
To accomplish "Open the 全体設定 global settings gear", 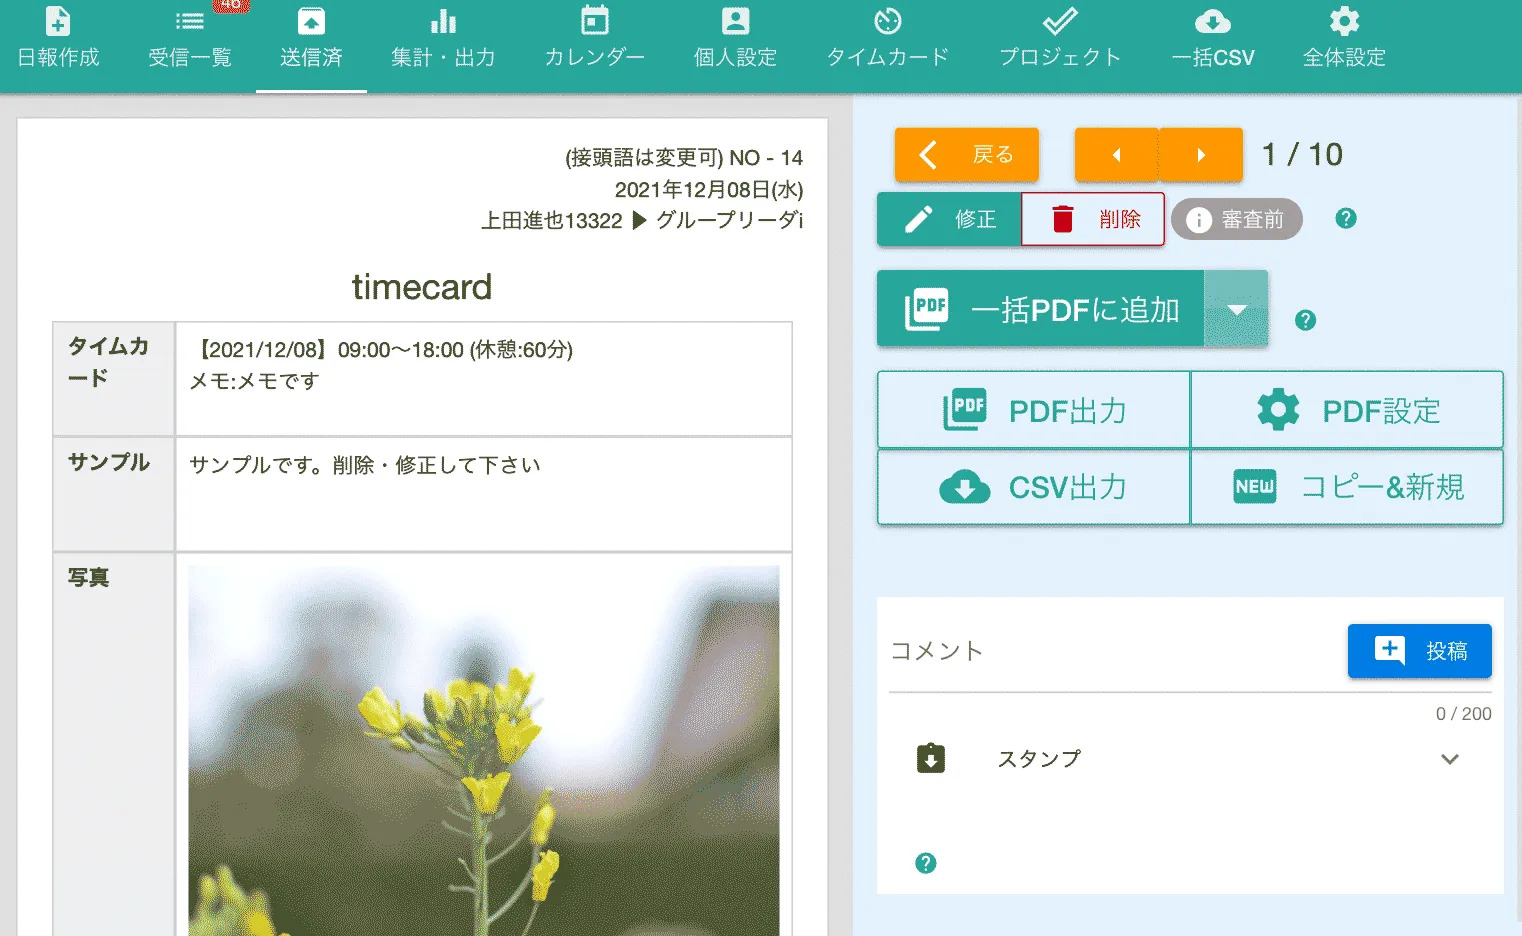I will coord(1344,38).
